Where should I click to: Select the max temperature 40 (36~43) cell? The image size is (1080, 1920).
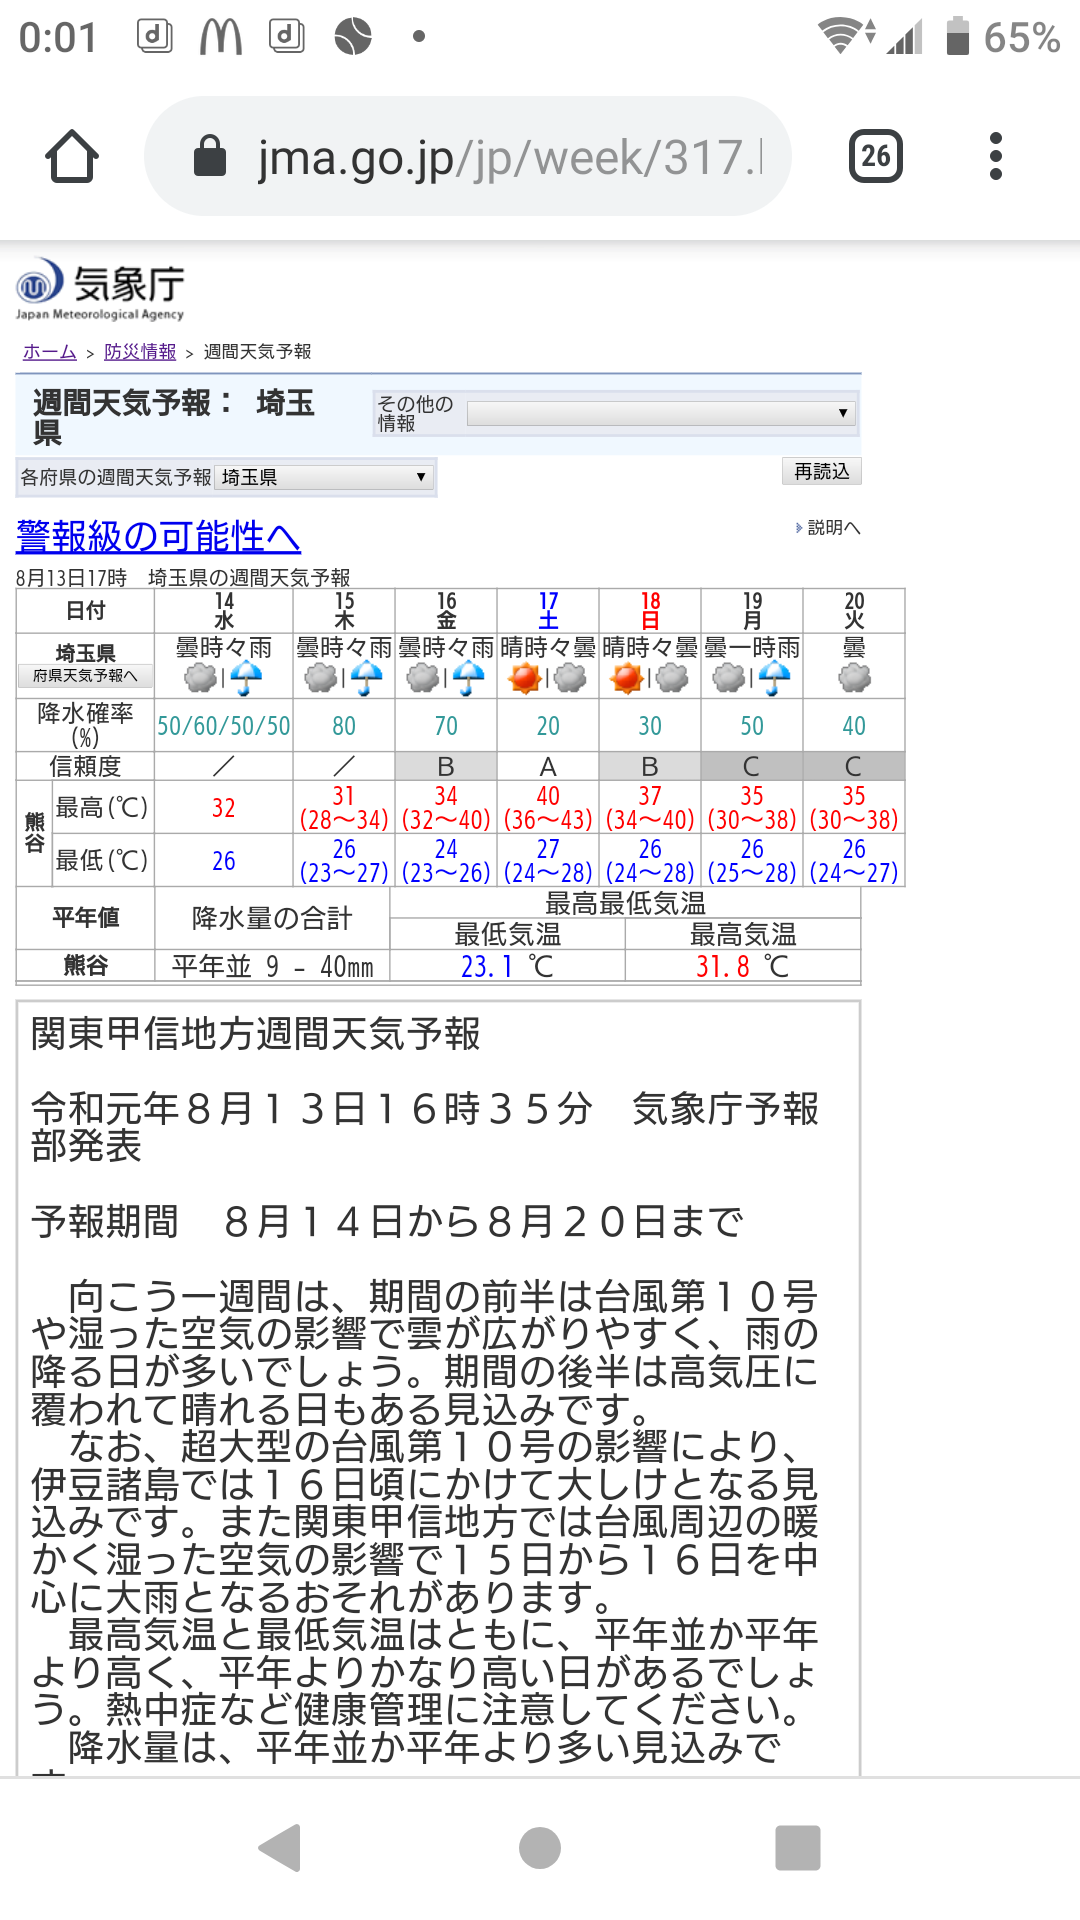coord(548,808)
